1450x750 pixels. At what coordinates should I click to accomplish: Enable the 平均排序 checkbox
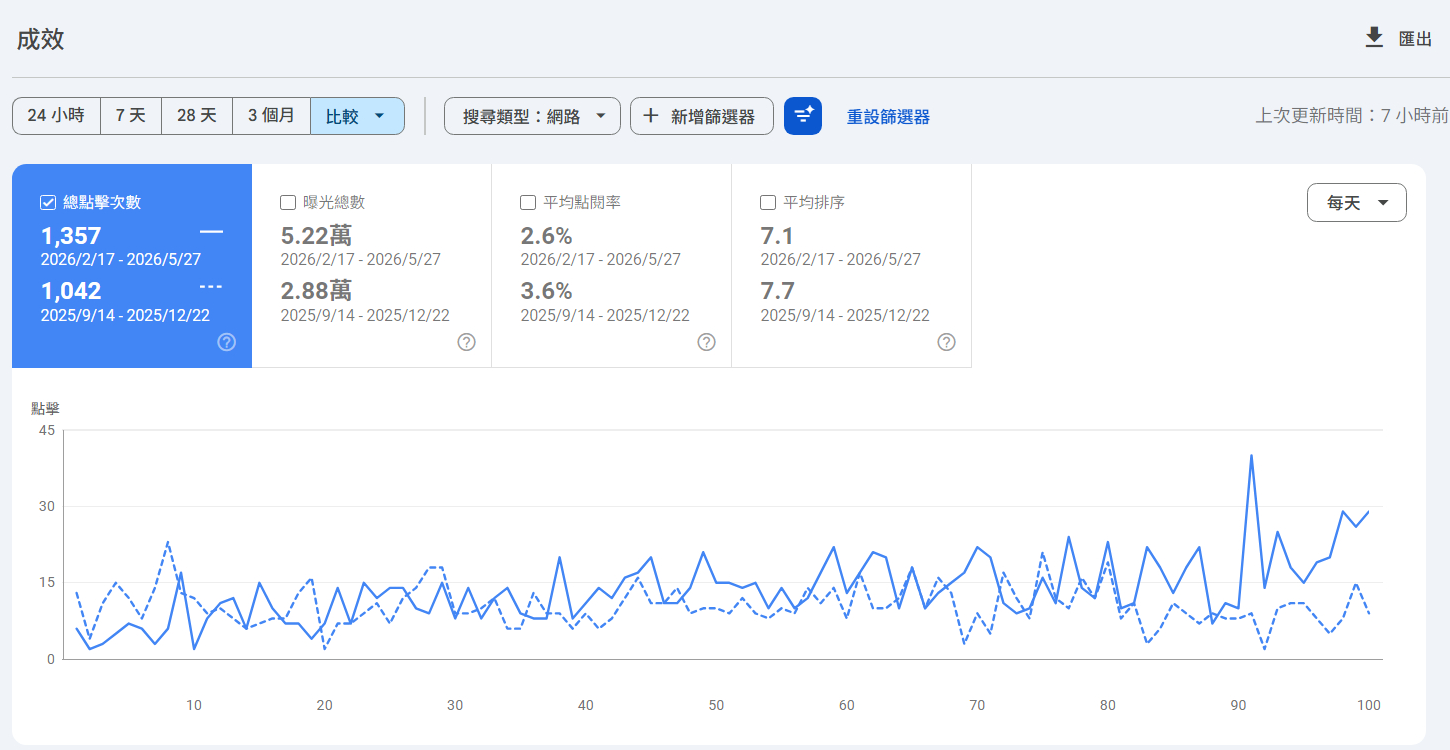coord(768,203)
